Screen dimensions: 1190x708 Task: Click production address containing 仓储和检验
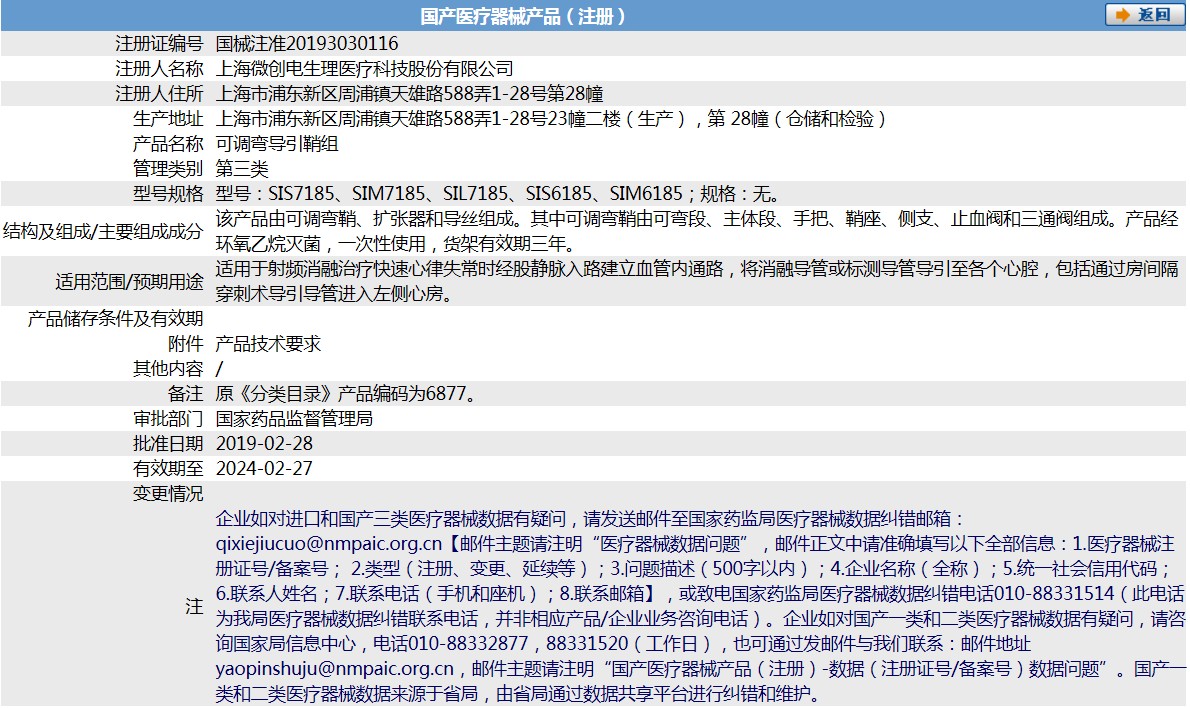(x=551, y=119)
